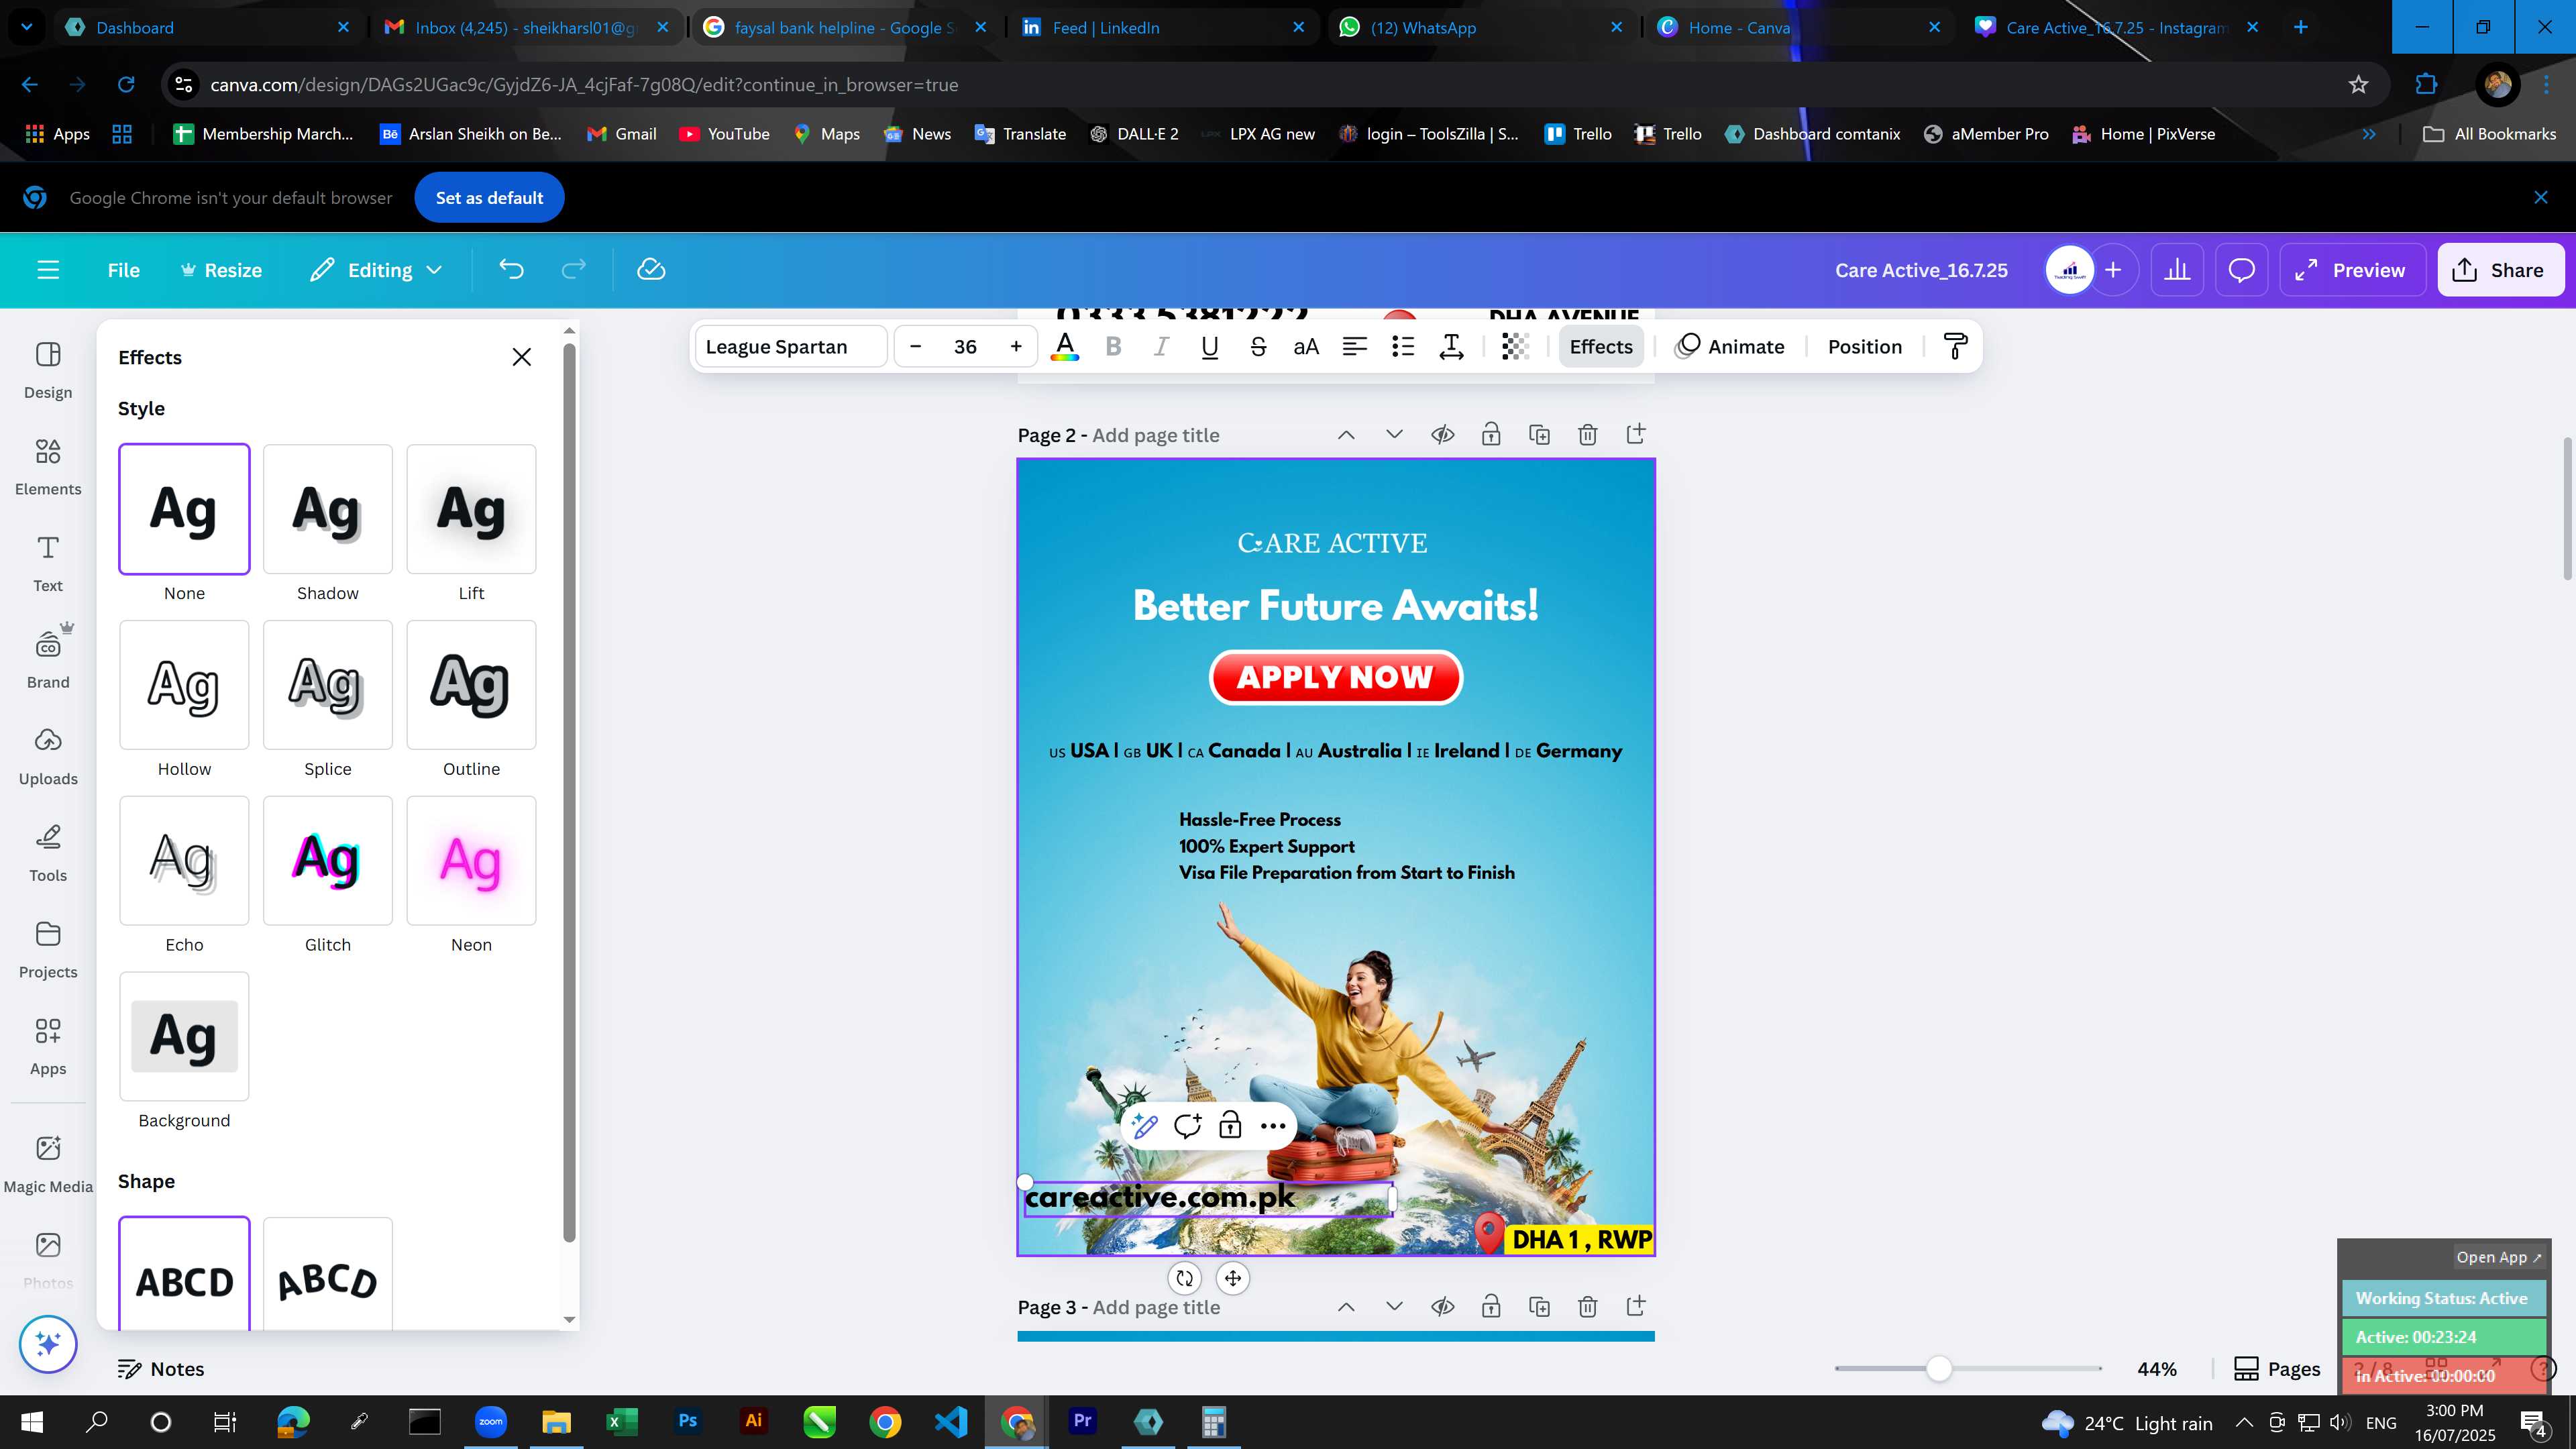Viewport: 2576px width, 1449px height.
Task: Change text alignment
Action: click(1354, 346)
